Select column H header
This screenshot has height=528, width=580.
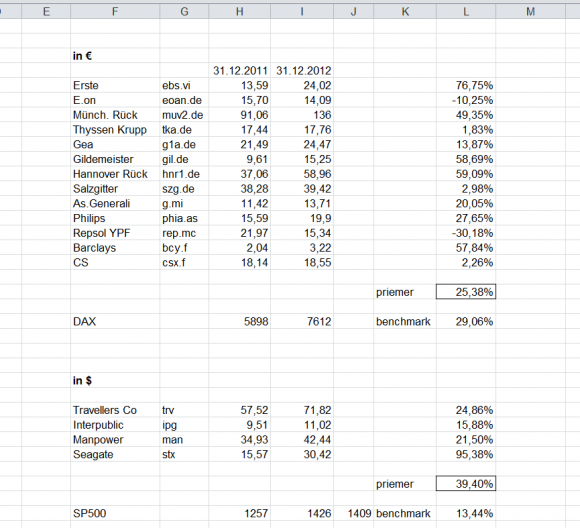(x=240, y=11)
